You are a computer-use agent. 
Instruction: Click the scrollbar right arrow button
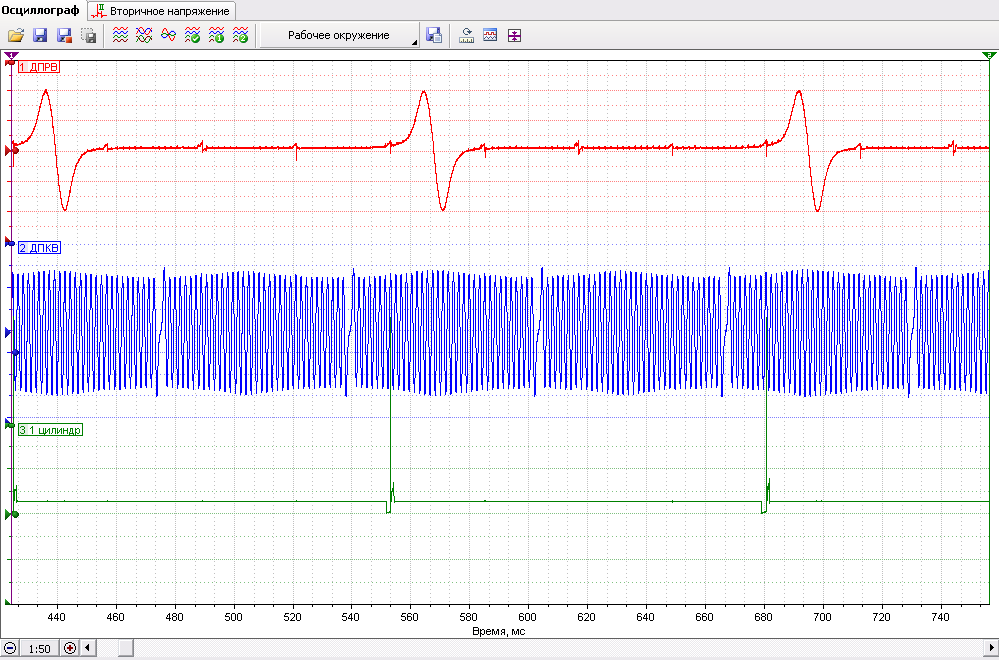(992, 649)
